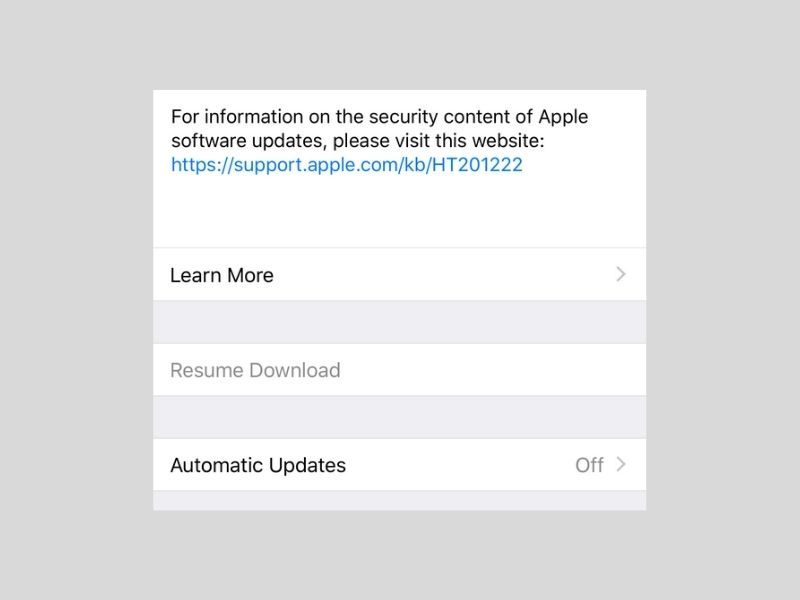The height and width of the screenshot is (600, 800).
Task: Tap blank white area below the link
Action: coord(399,212)
